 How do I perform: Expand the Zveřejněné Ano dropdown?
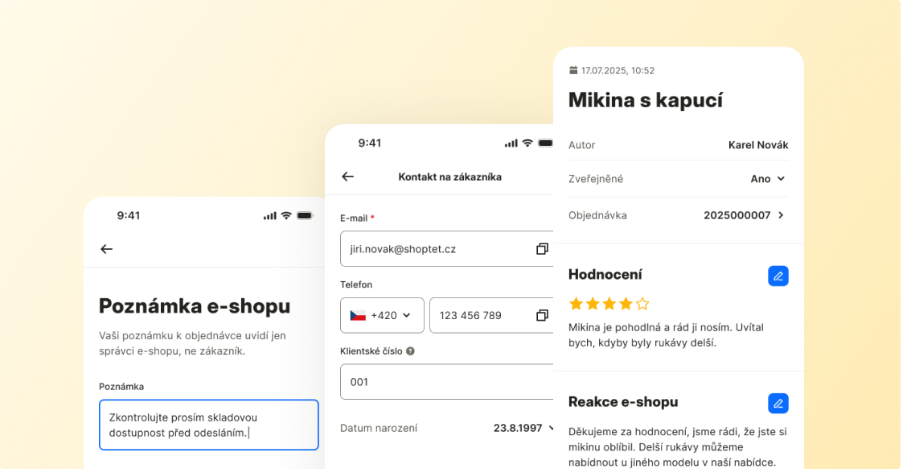769,179
